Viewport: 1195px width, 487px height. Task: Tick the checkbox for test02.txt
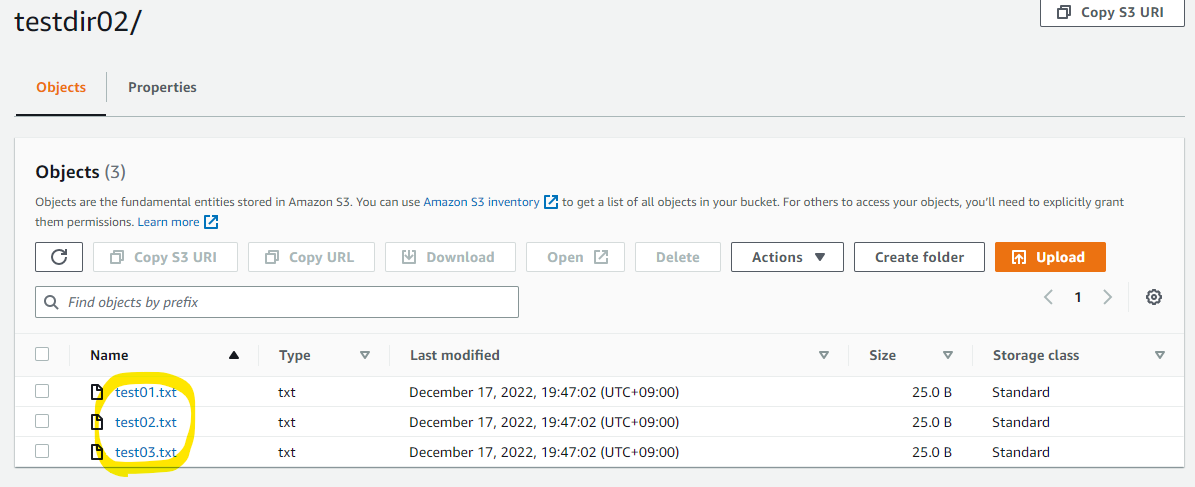tap(42, 421)
